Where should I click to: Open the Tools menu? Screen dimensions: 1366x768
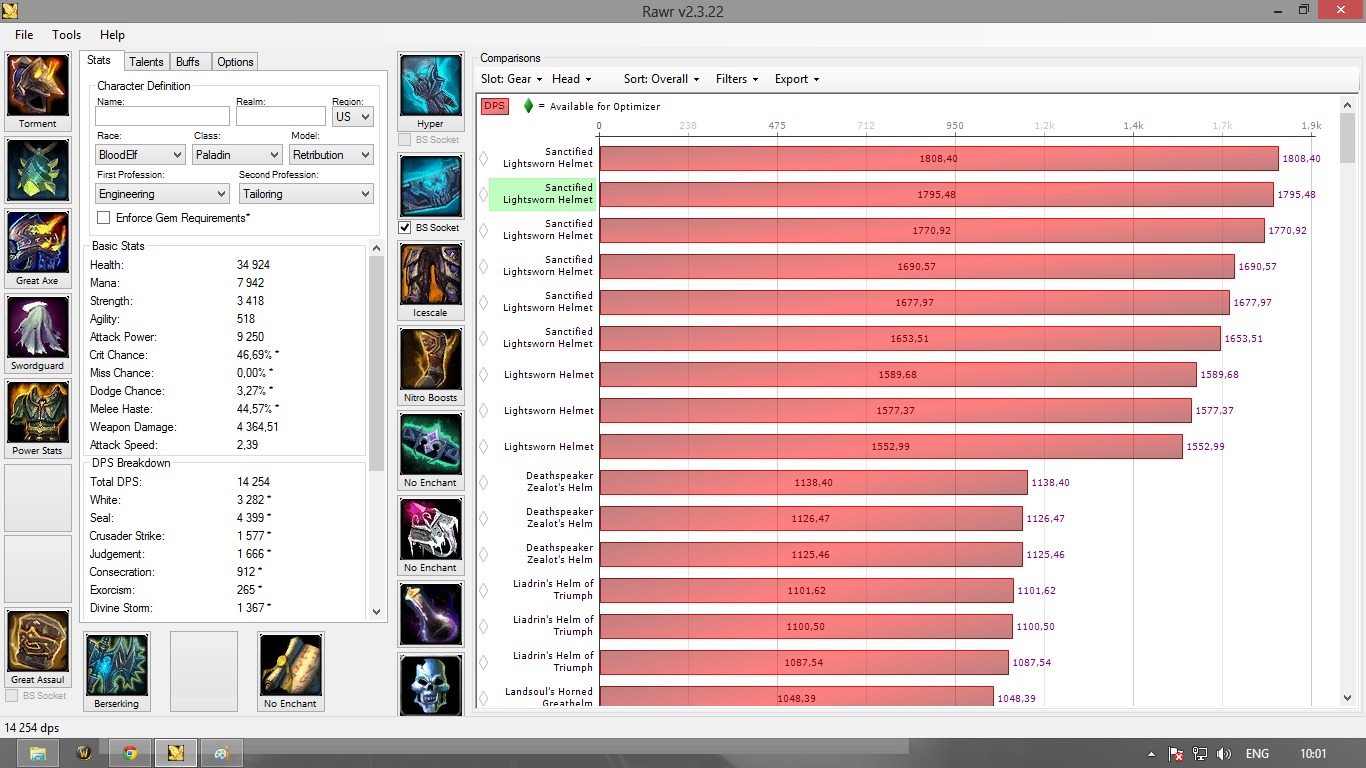[x=67, y=35]
